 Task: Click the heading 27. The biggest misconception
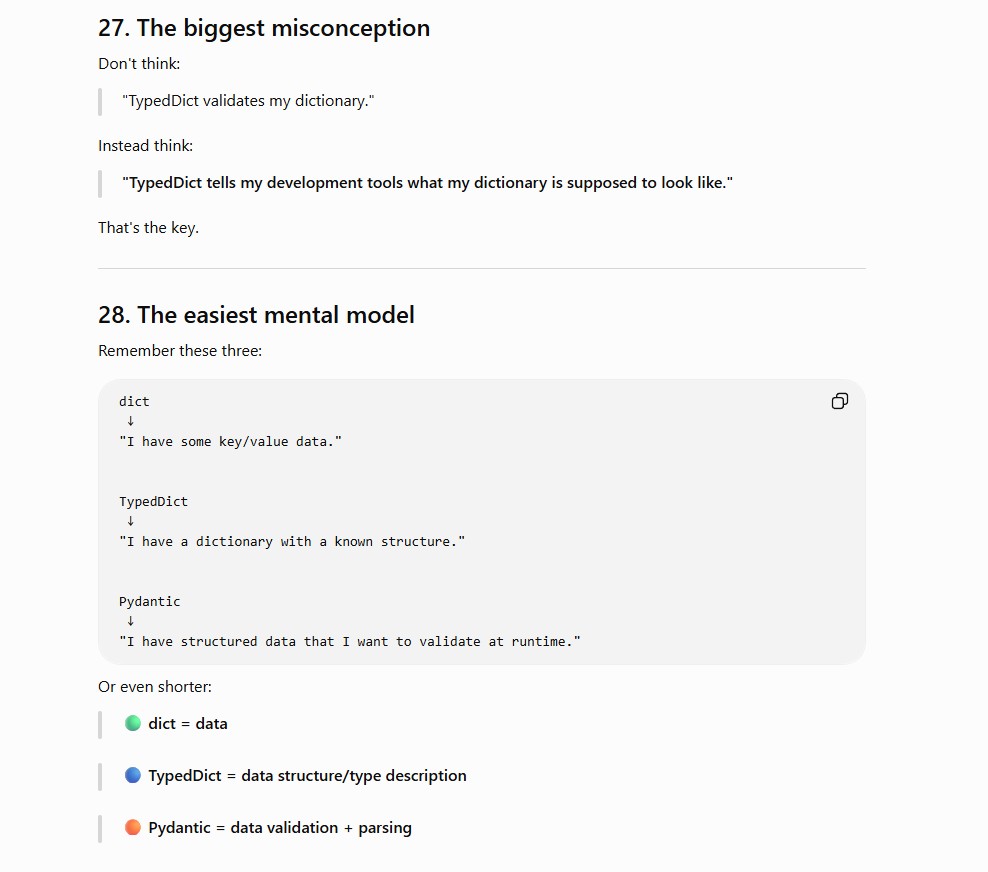click(264, 28)
